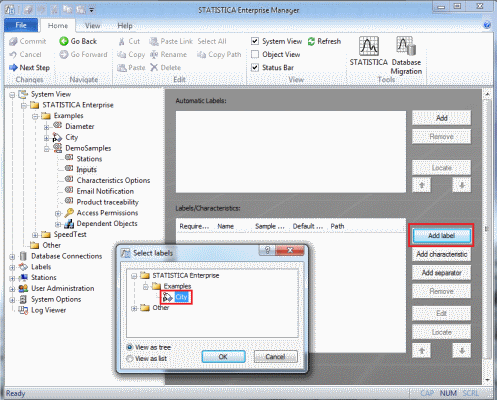Click the Copy Path icon
Viewport: 497px width, 400px height.
pos(201,54)
